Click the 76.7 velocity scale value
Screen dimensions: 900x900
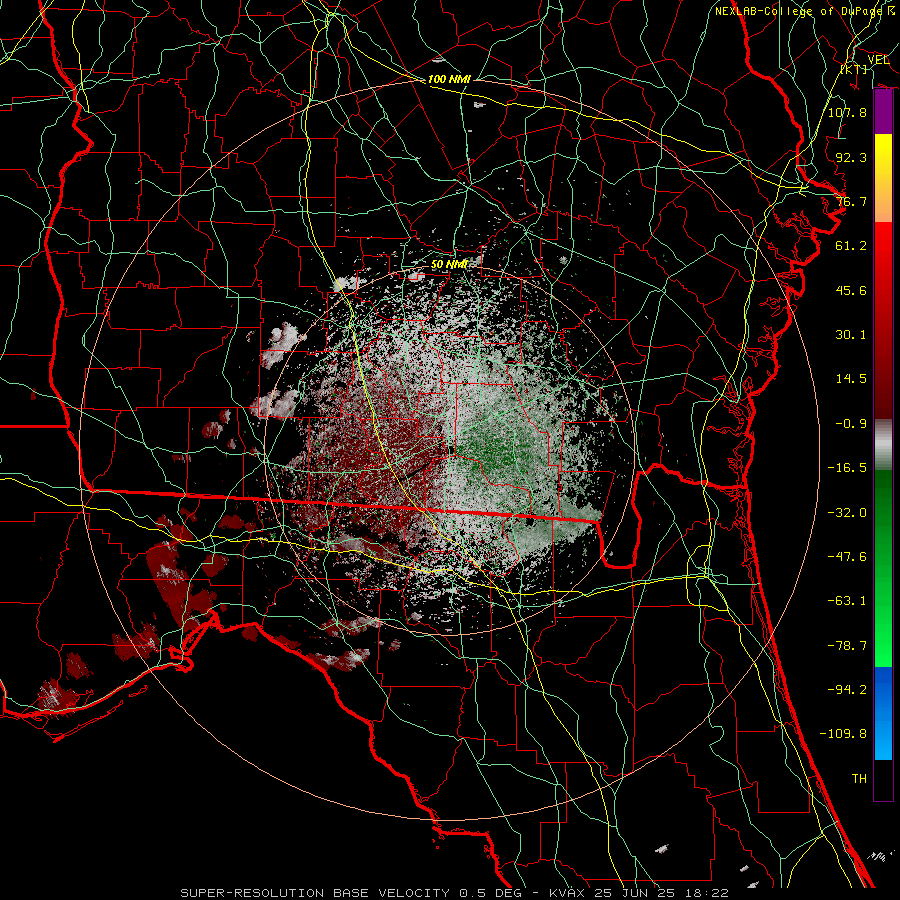pos(851,201)
